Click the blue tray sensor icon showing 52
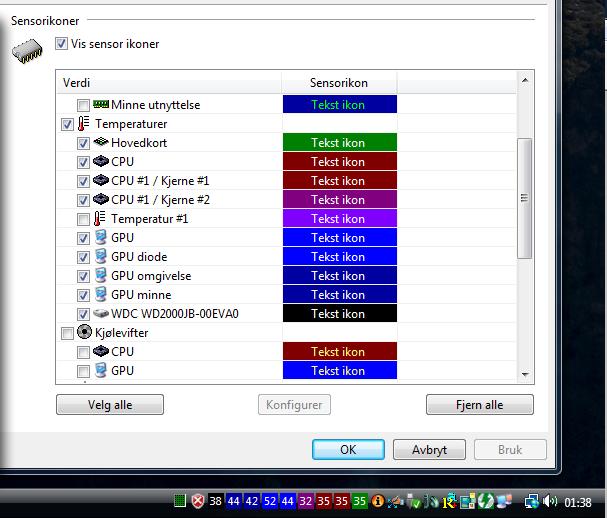The image size is (607, 518). [270, 501]
